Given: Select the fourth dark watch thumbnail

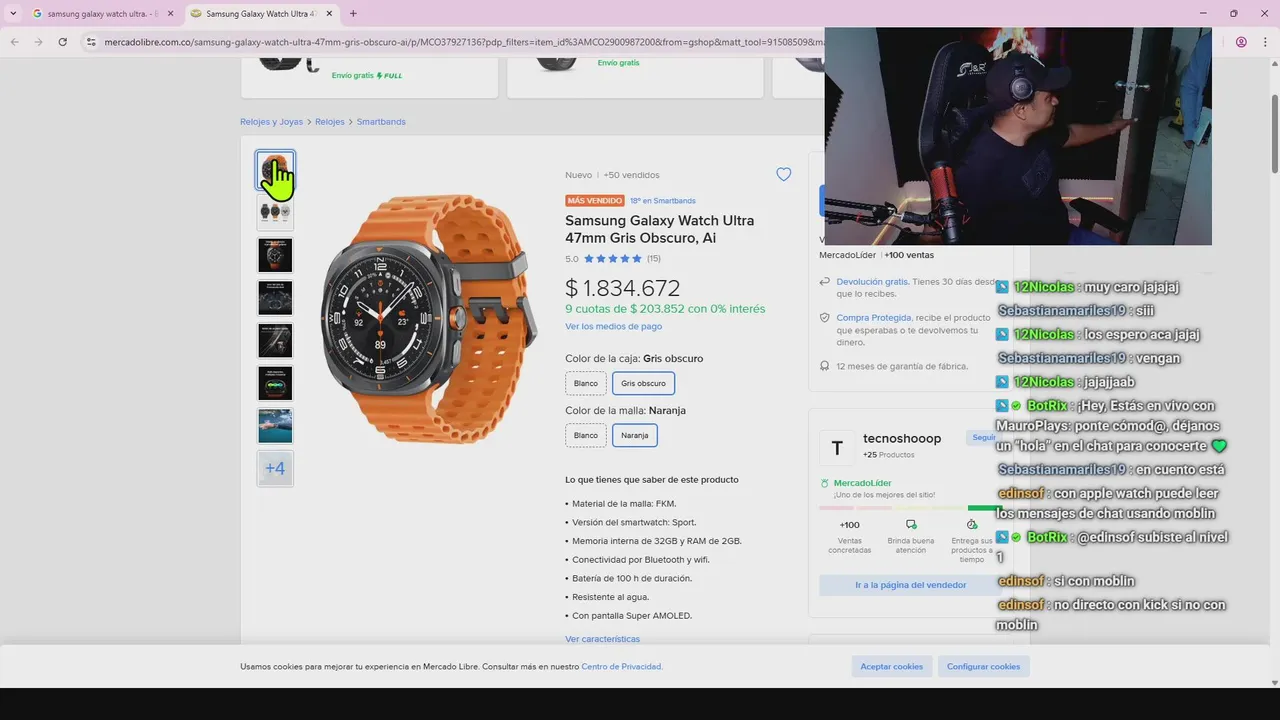Looking at the screenshot, I should (275, 298).
